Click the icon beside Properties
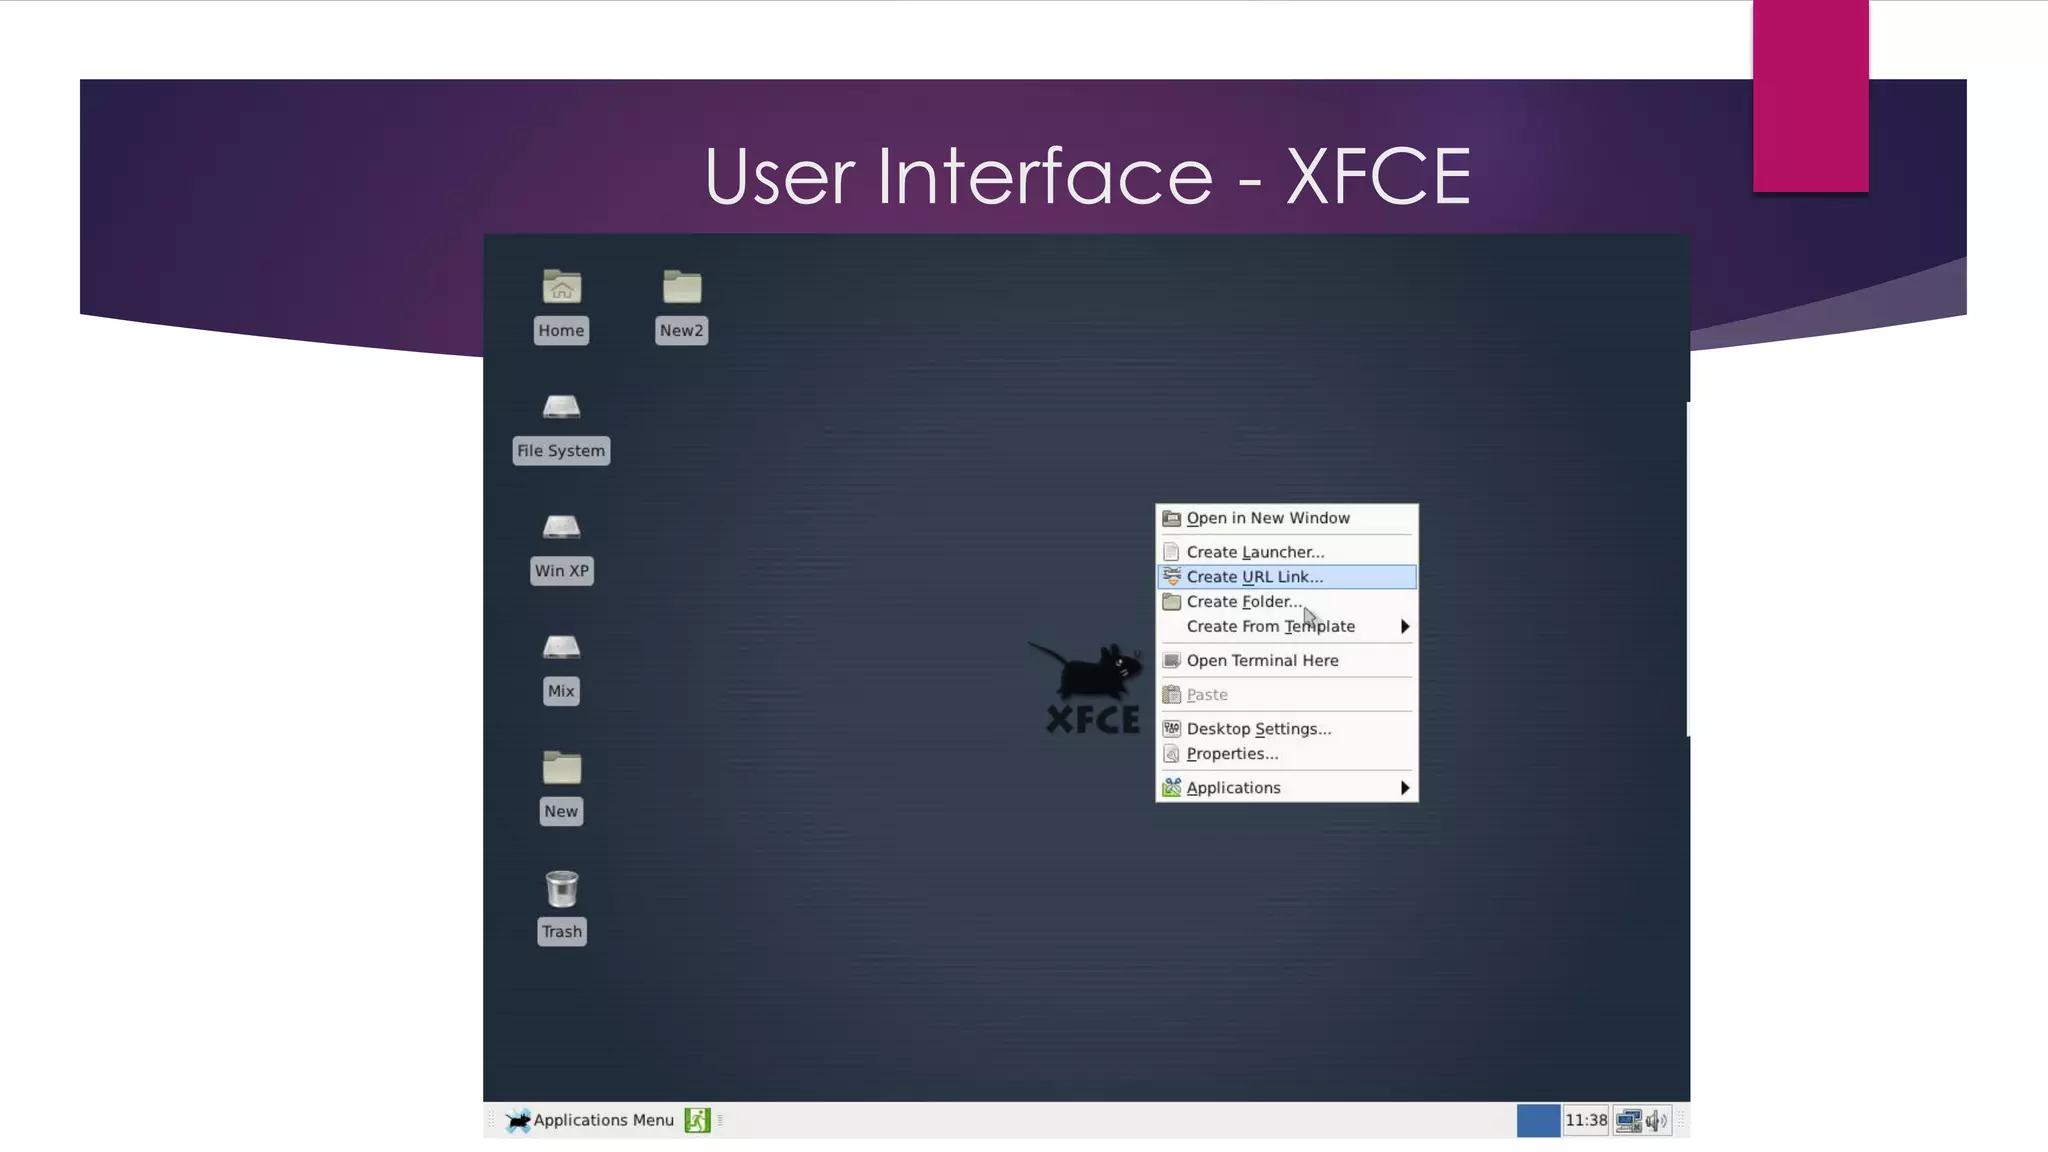 (x=1171, y=753)
